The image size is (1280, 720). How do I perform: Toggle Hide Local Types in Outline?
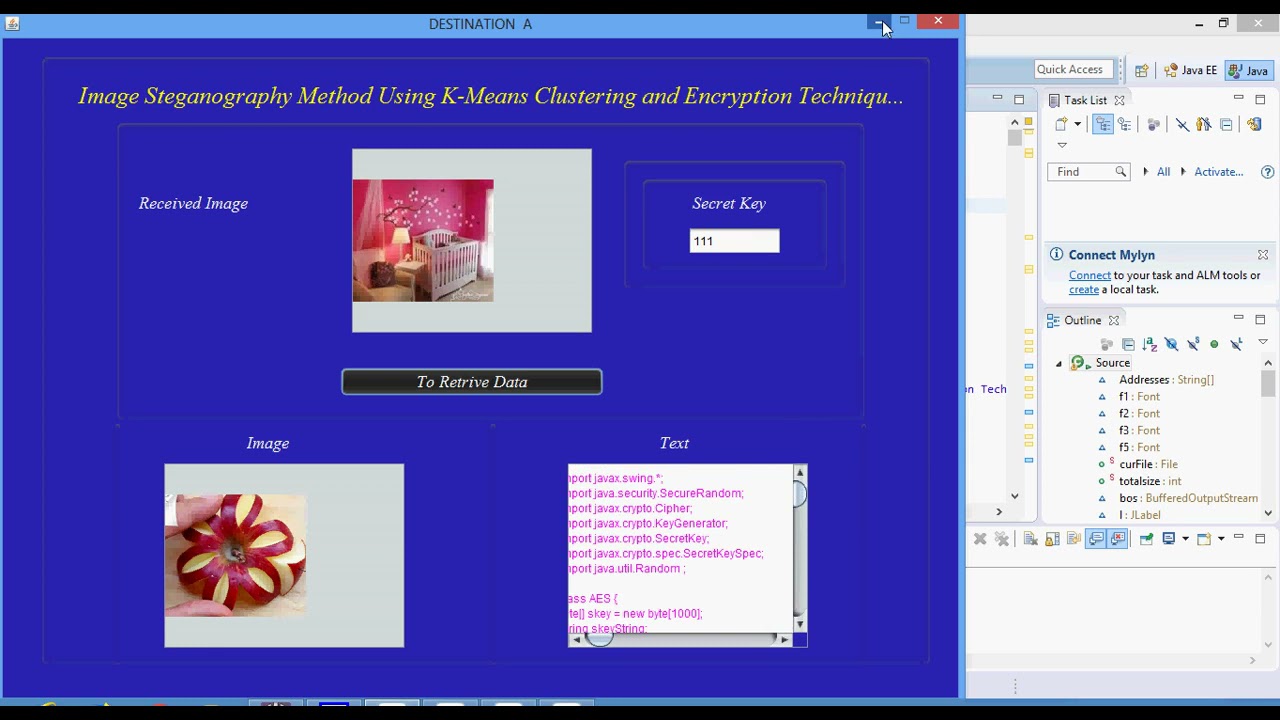point(1236,344)
